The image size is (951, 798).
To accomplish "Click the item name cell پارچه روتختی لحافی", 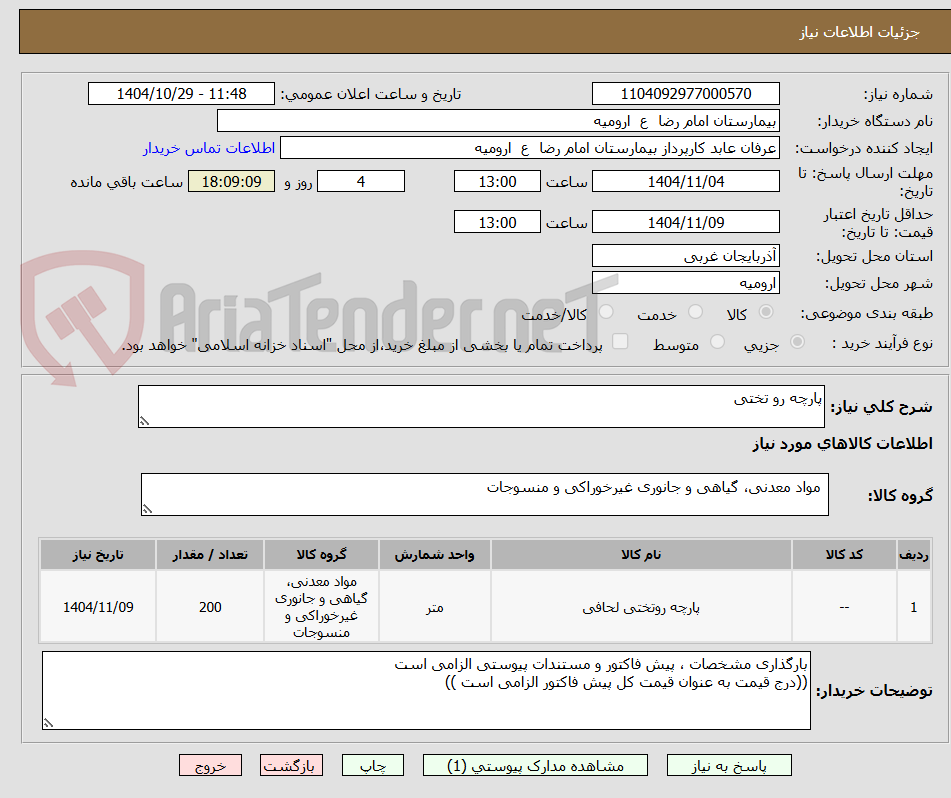I will [641, 606].
